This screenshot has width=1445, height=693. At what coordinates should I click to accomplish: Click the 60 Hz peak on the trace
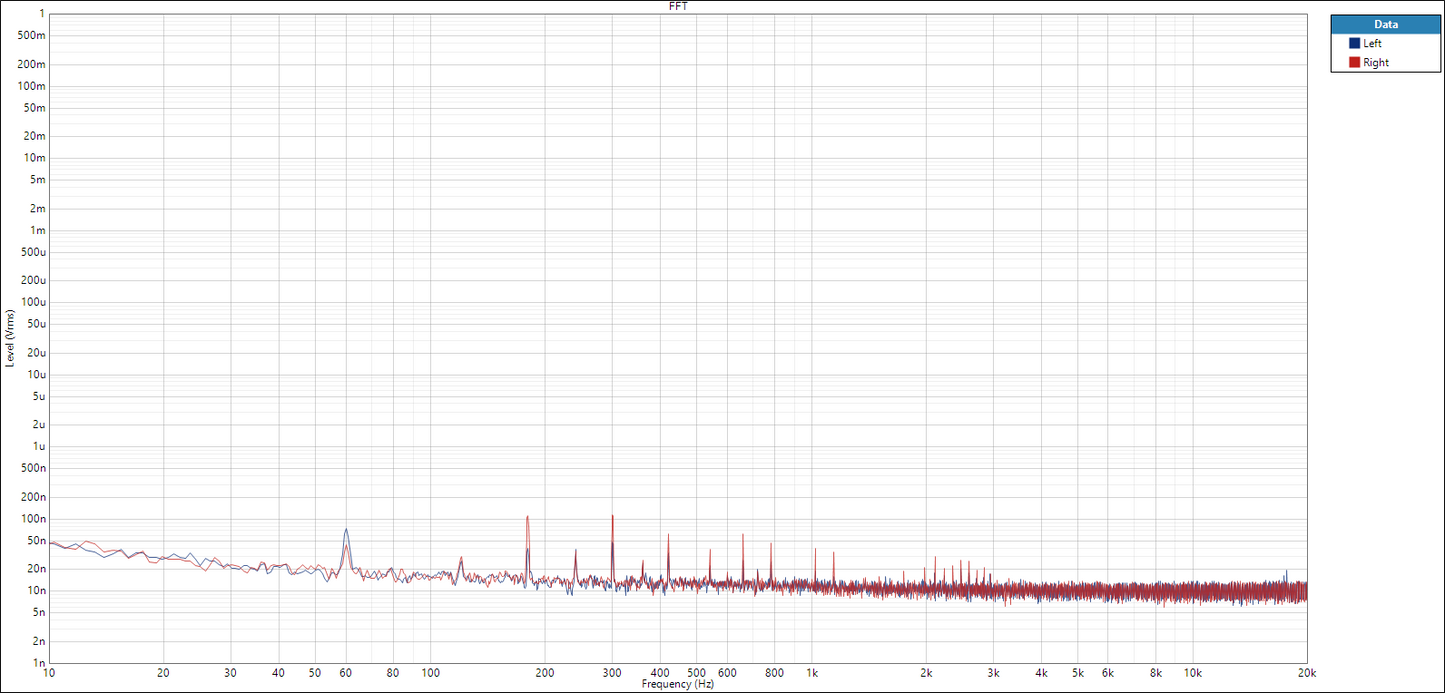pos(346,530)
